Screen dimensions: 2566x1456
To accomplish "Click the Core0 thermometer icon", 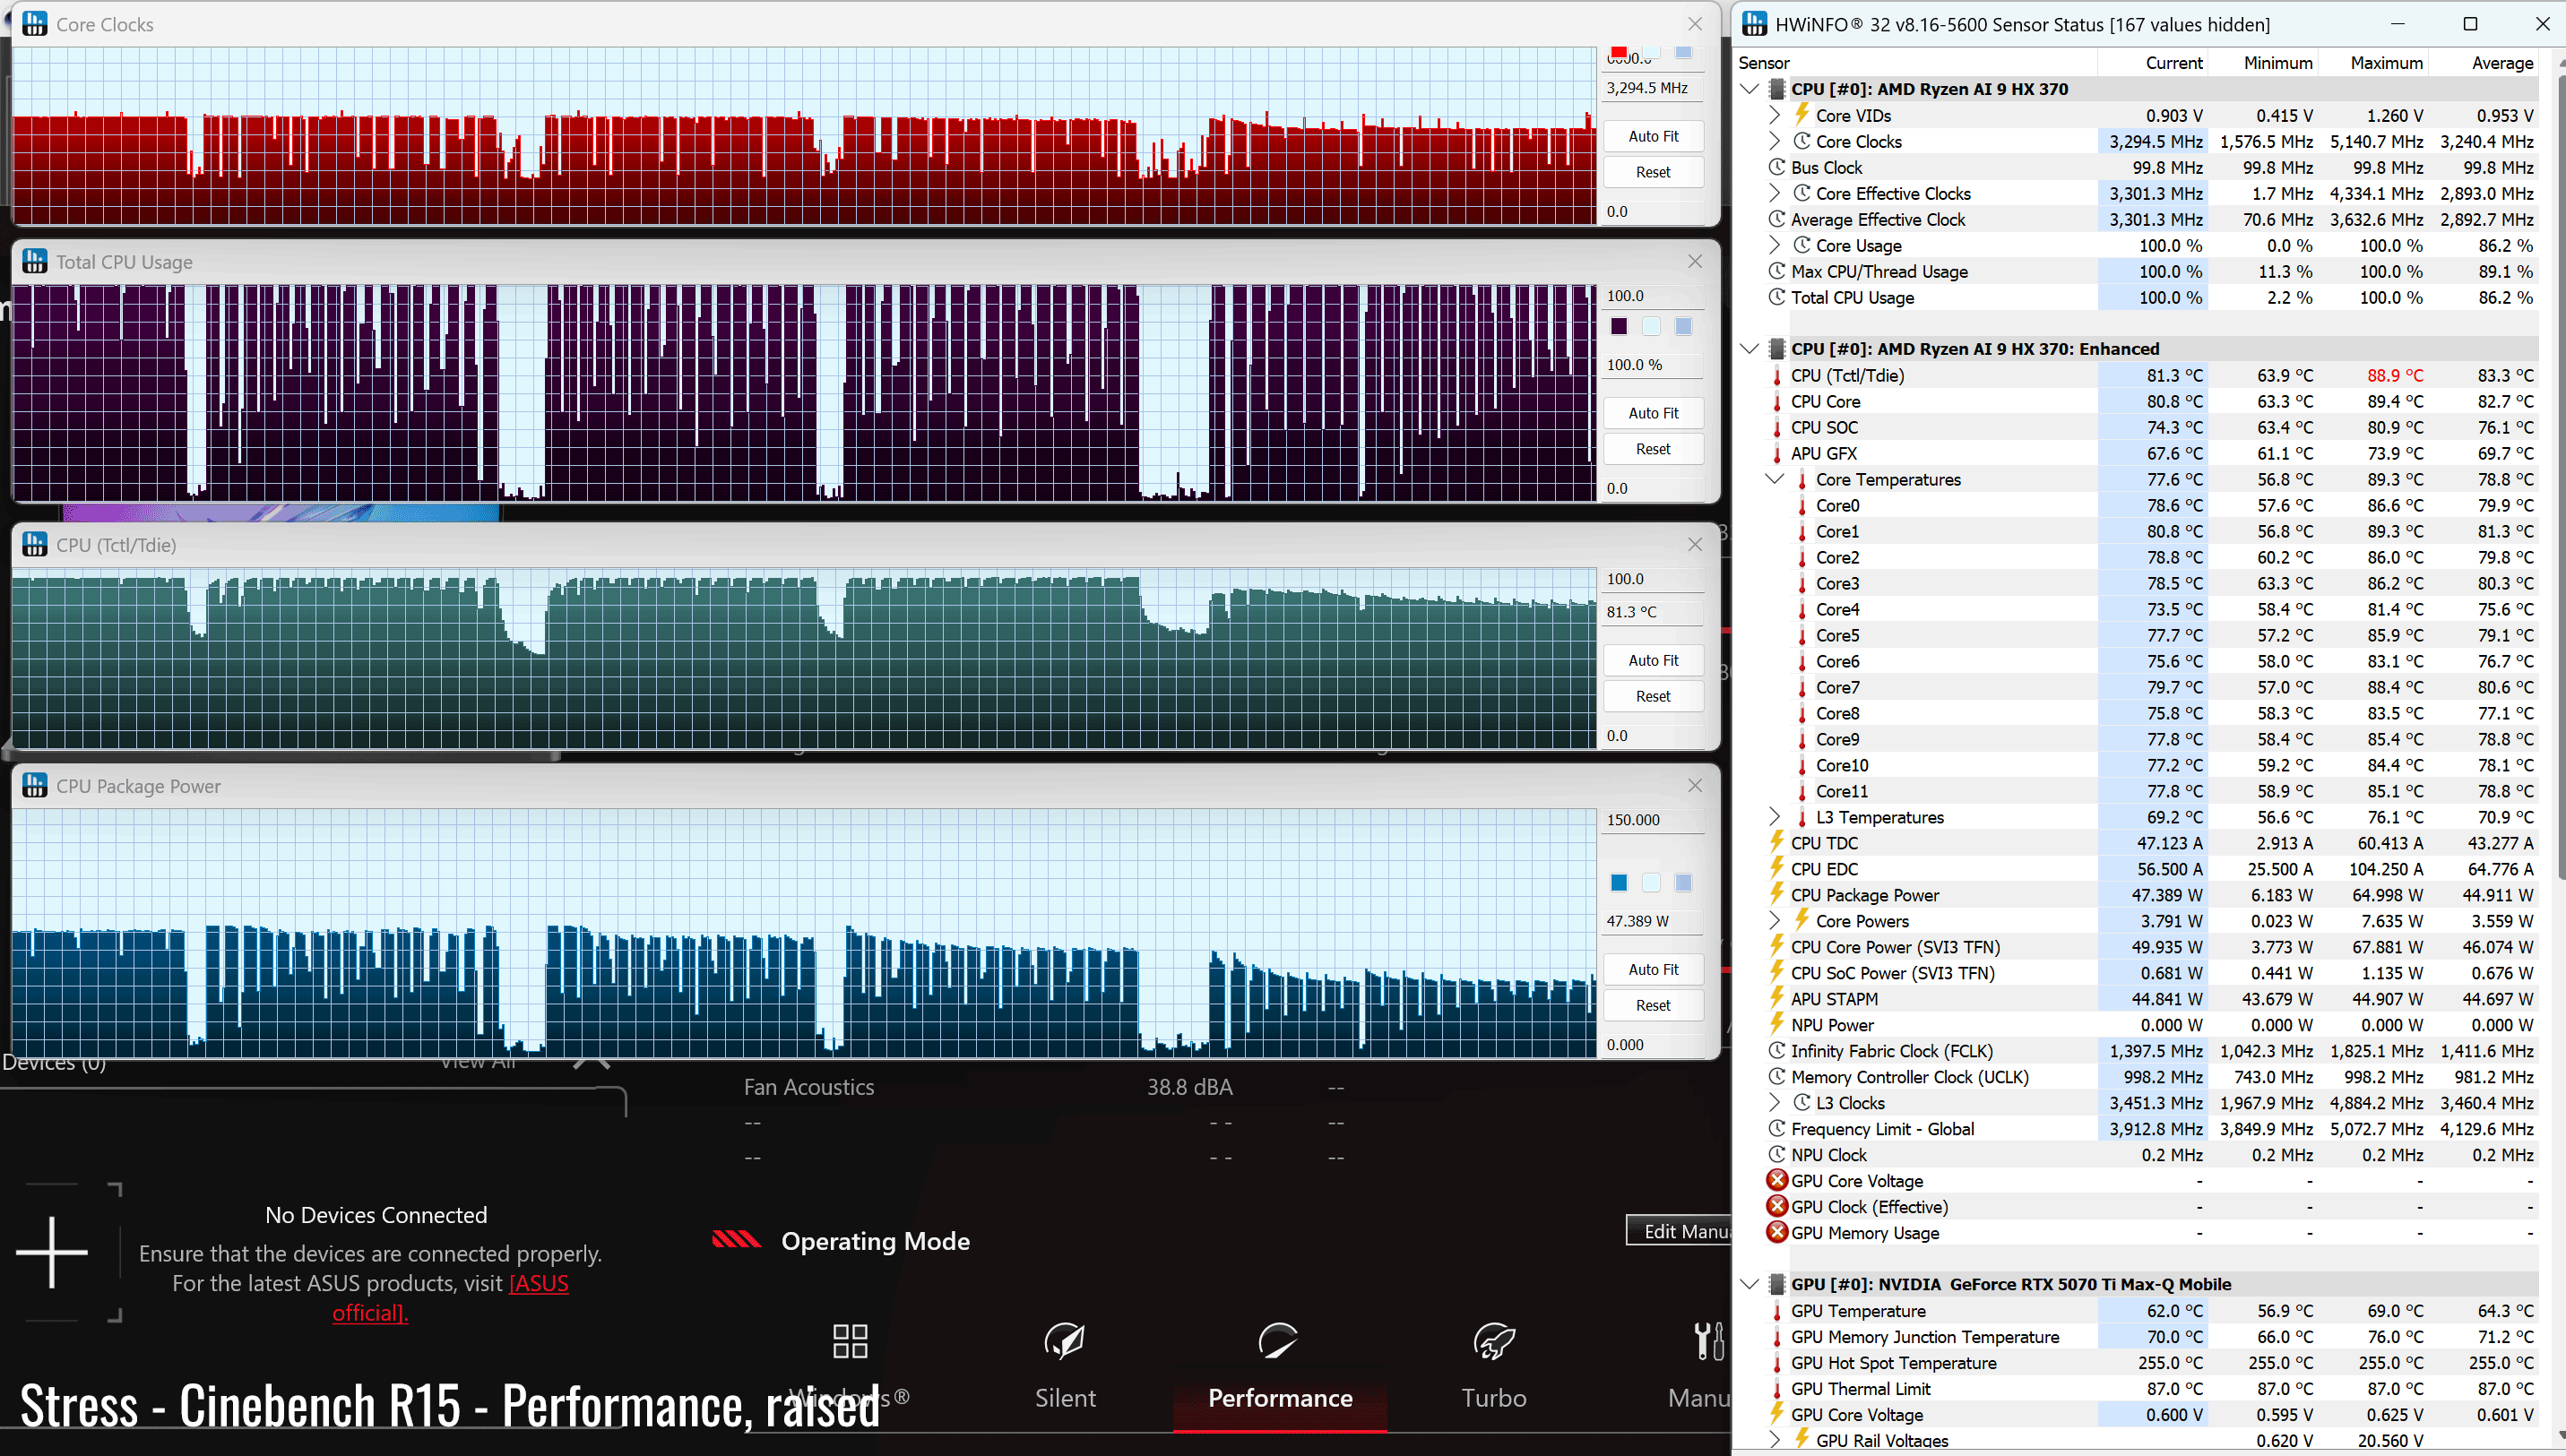I will click(x=1802, y=505).
